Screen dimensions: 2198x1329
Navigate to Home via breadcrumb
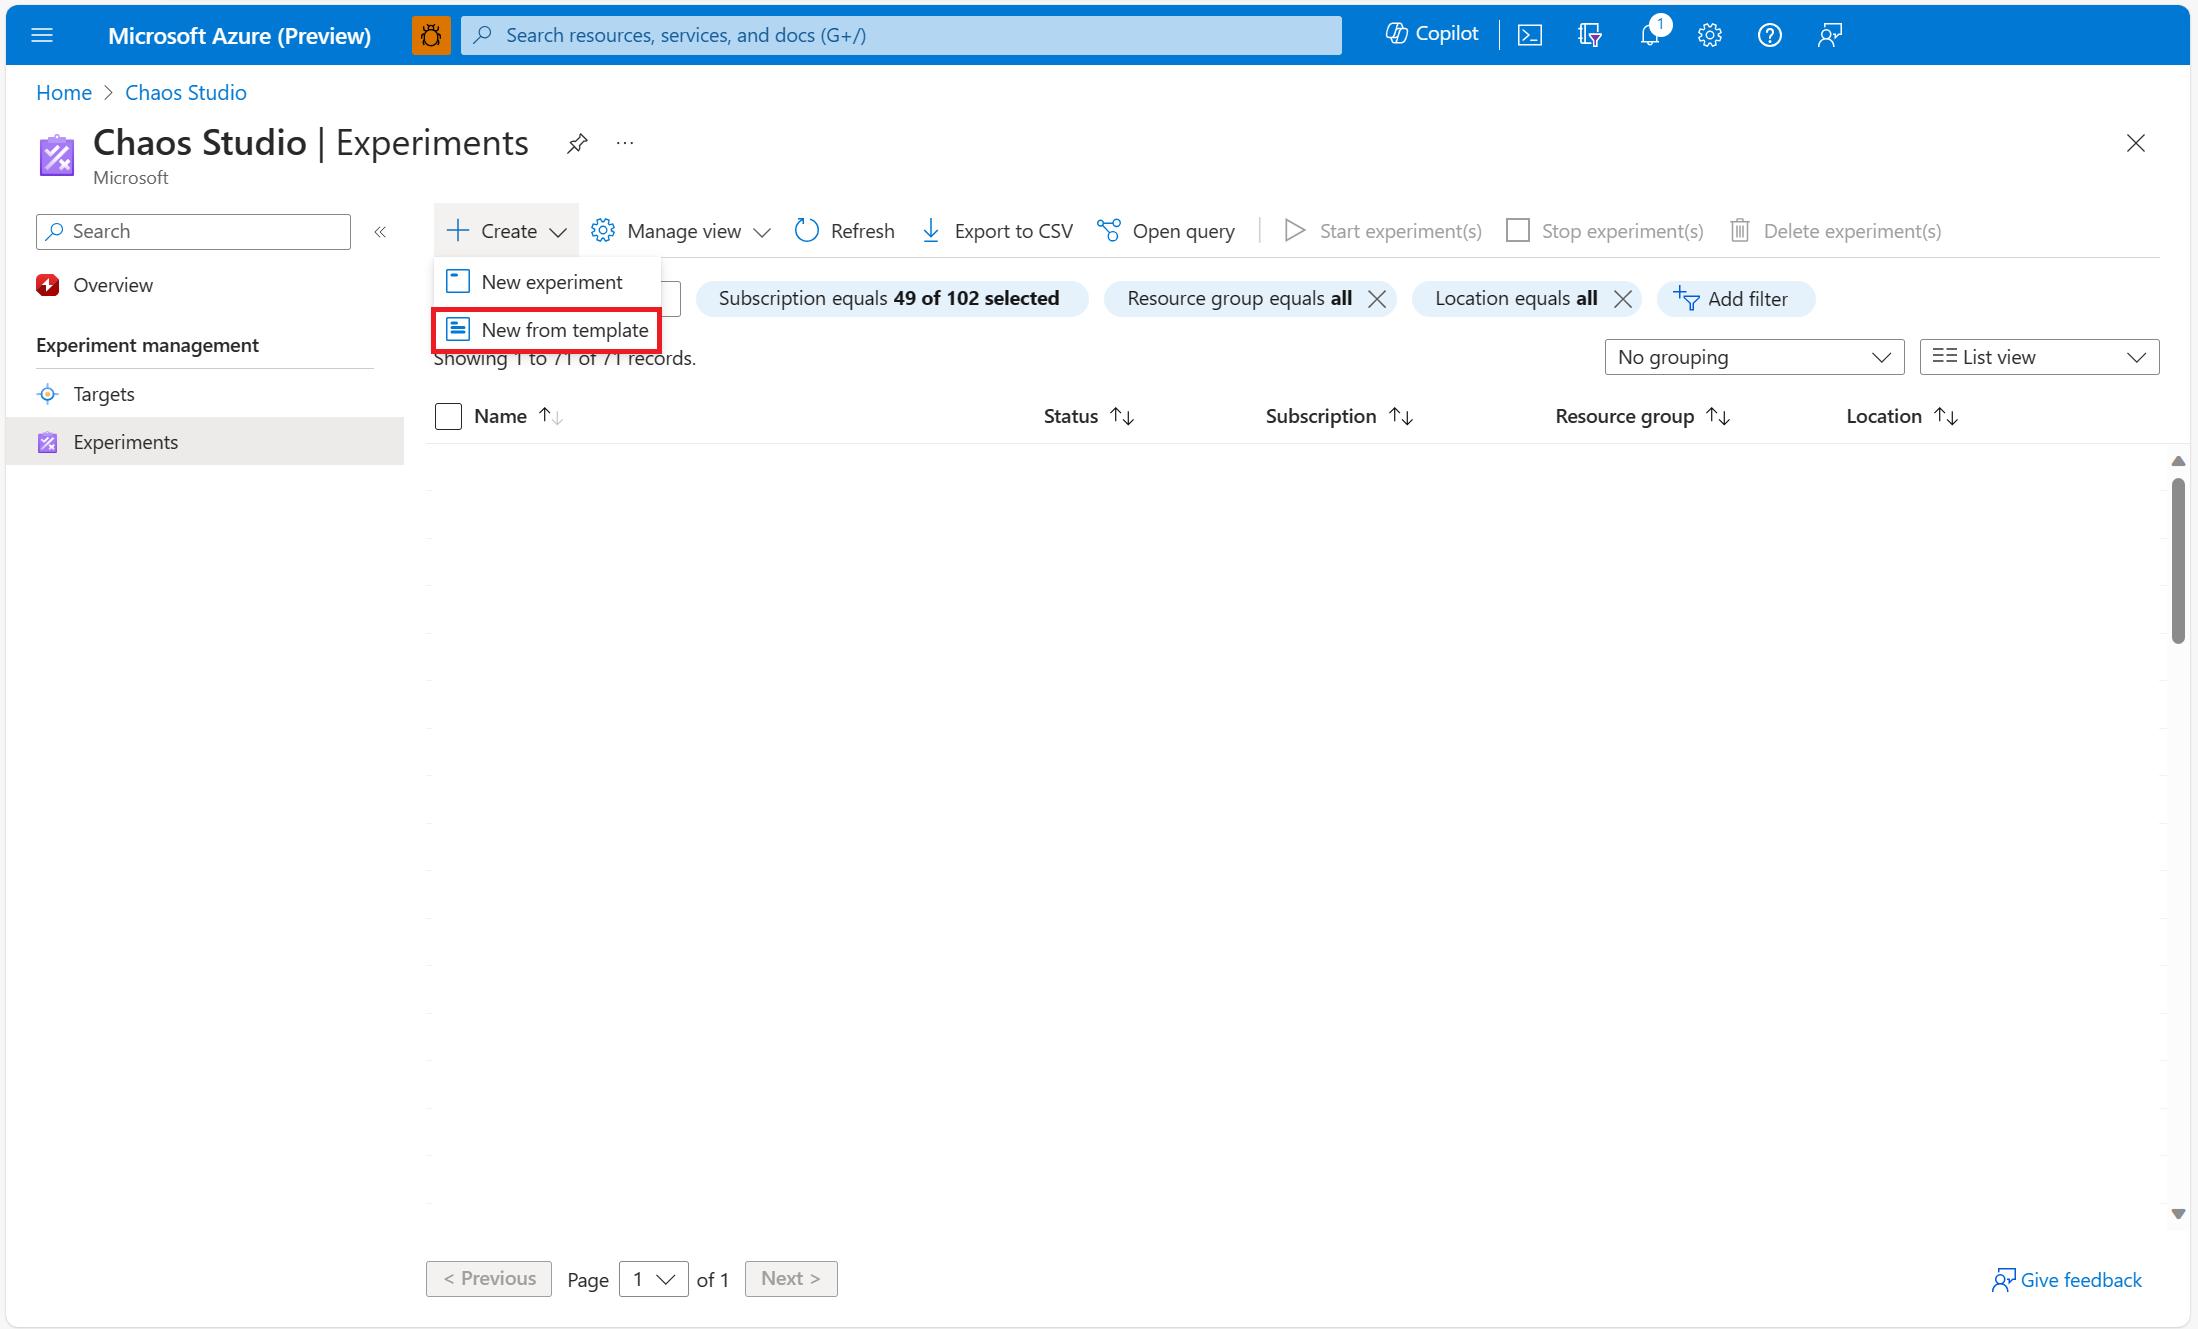coord(63,91)
